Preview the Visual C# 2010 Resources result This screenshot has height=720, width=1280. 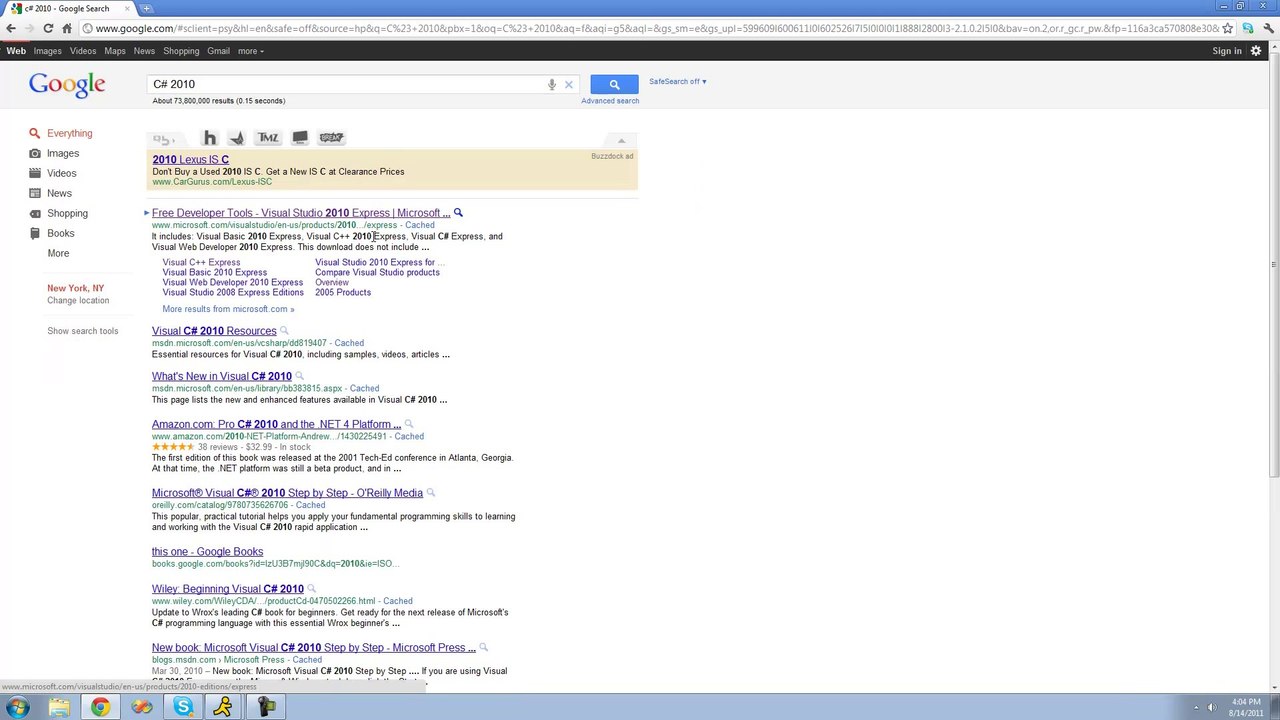coord(284,331)
